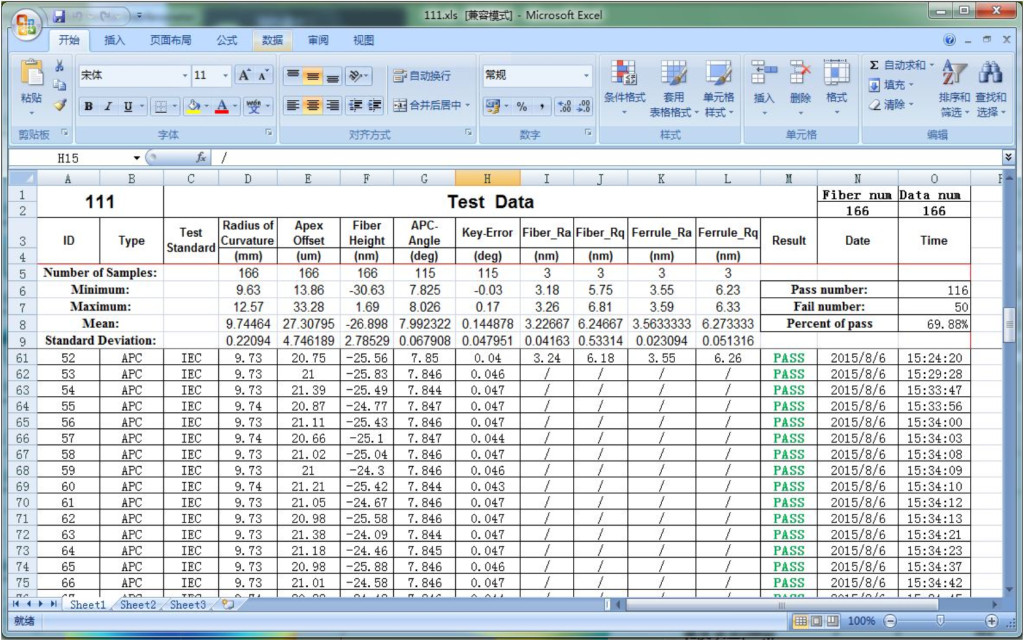Click the Paste clipboard icon
1024x641 pixels.
click(x=31, y=73)
